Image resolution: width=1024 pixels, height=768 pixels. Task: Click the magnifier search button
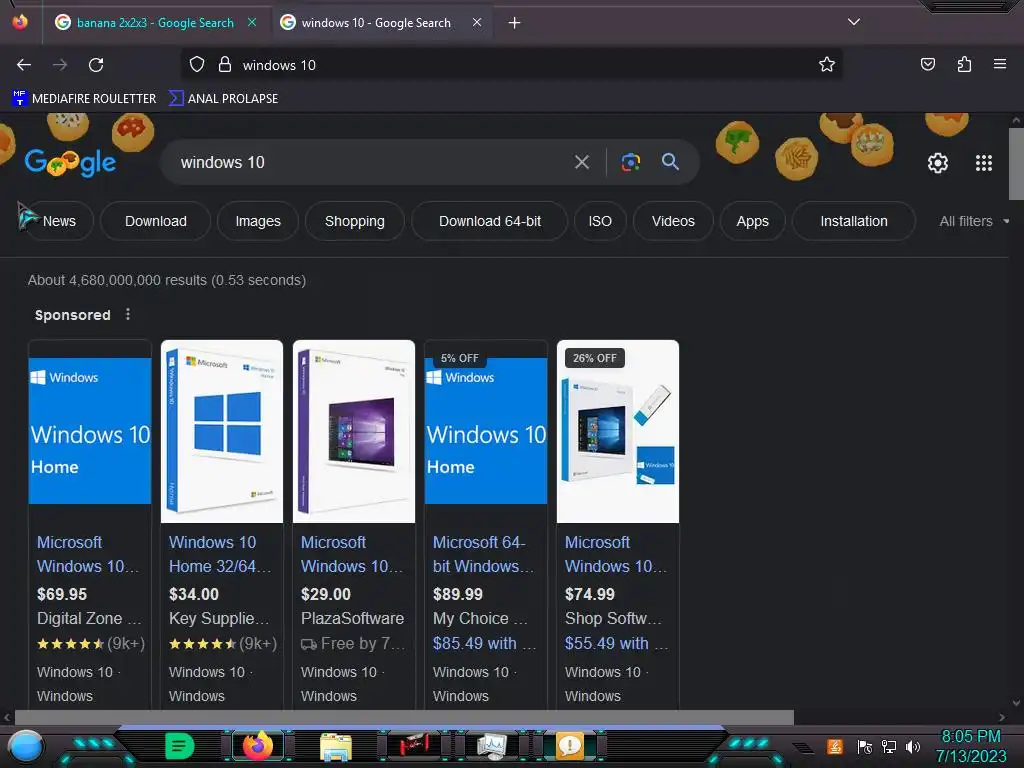pos(670,162)
